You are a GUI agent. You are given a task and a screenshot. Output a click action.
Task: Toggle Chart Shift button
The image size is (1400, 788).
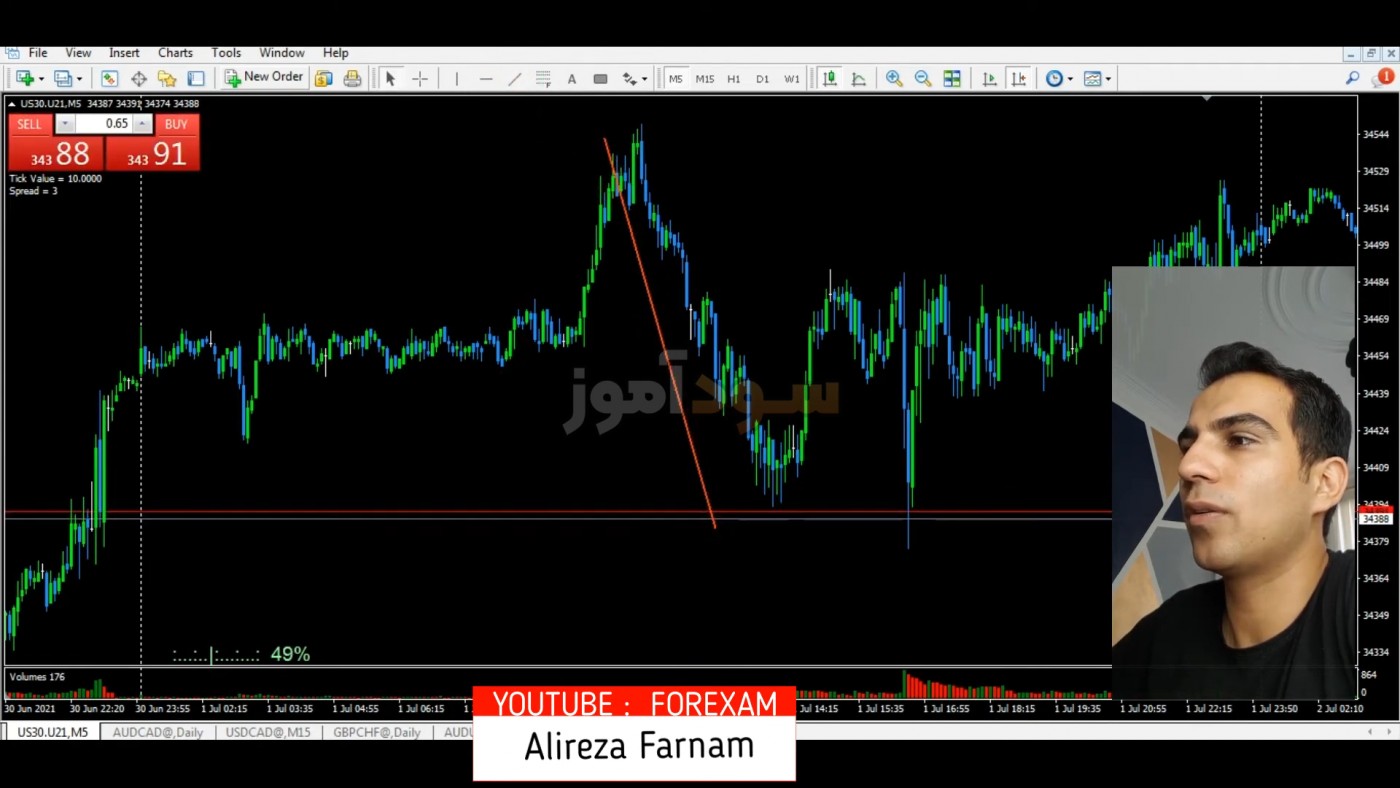coord(1018,78)
